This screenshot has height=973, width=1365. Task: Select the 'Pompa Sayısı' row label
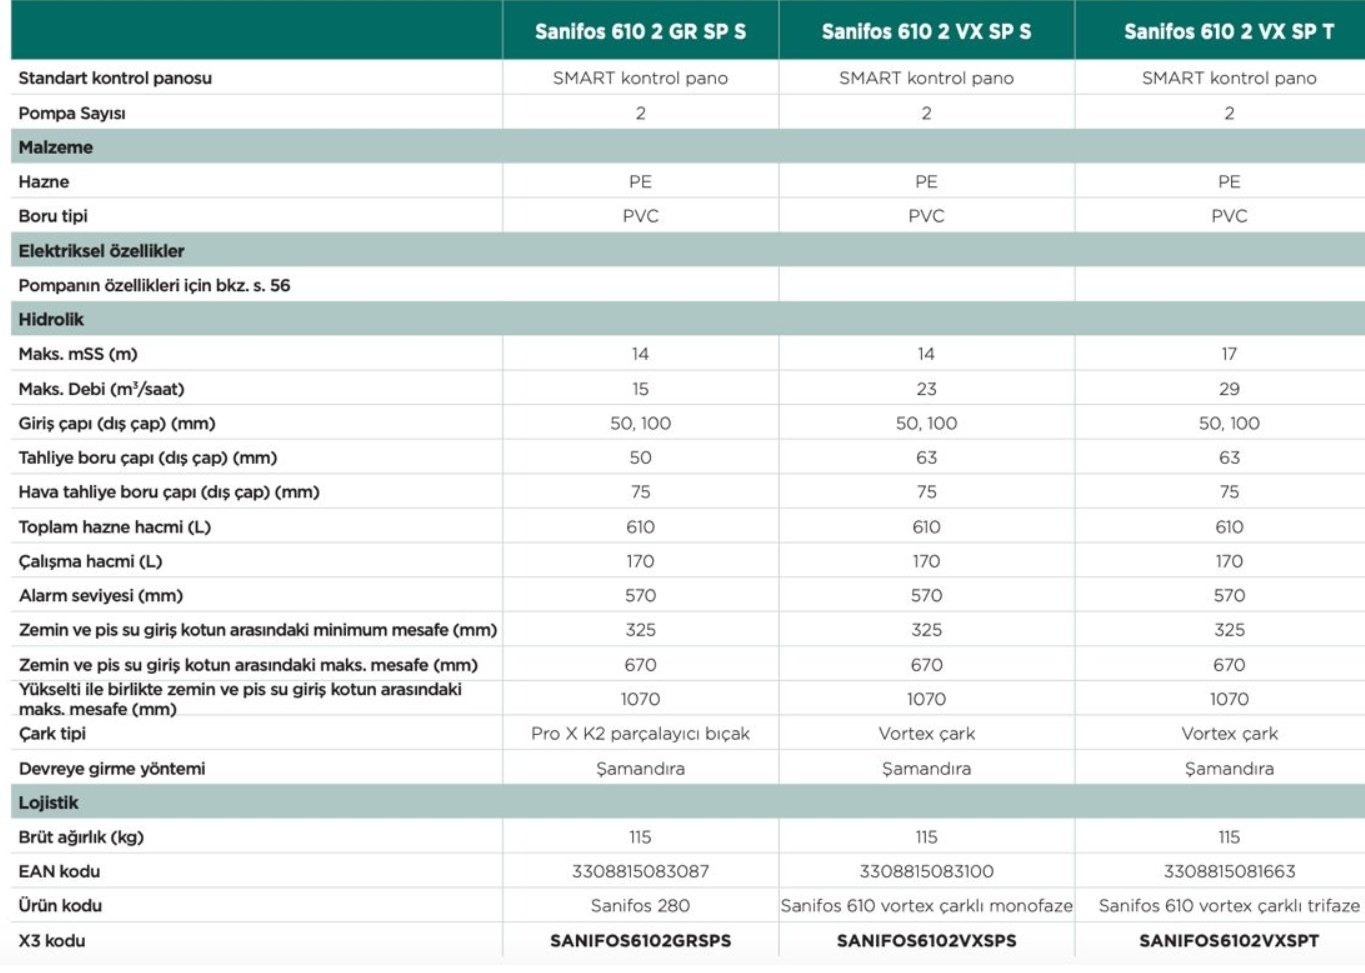(72, 113)
